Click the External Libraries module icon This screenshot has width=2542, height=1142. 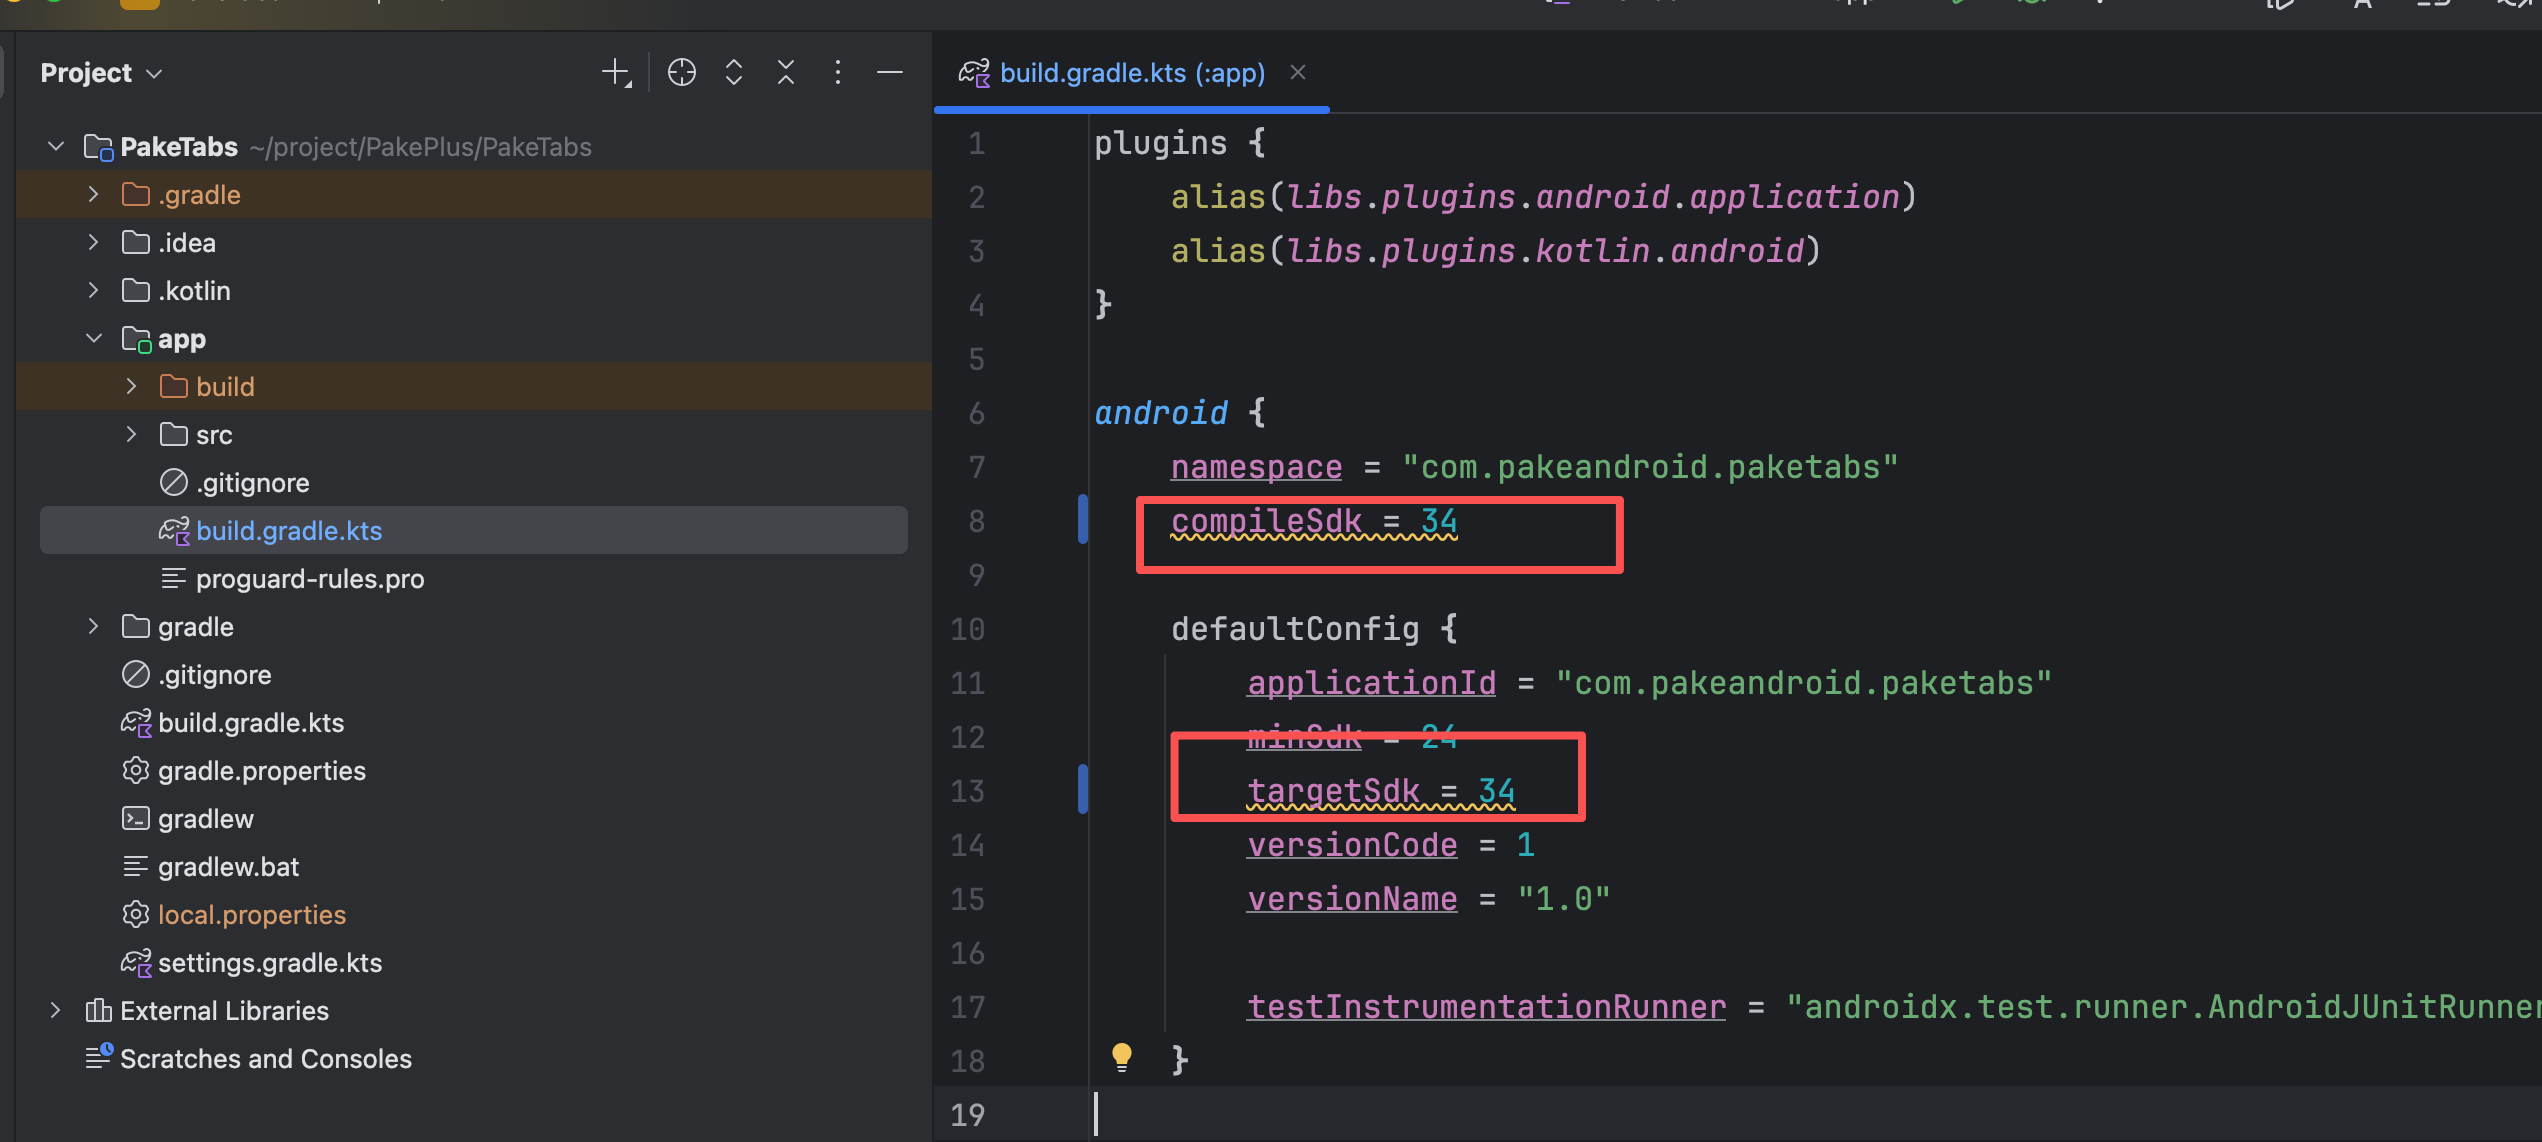(97, 1010)
